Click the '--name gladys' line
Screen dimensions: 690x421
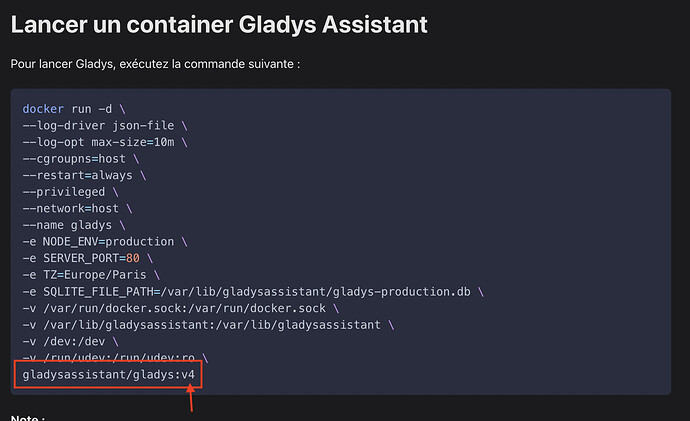coord(69,225)
